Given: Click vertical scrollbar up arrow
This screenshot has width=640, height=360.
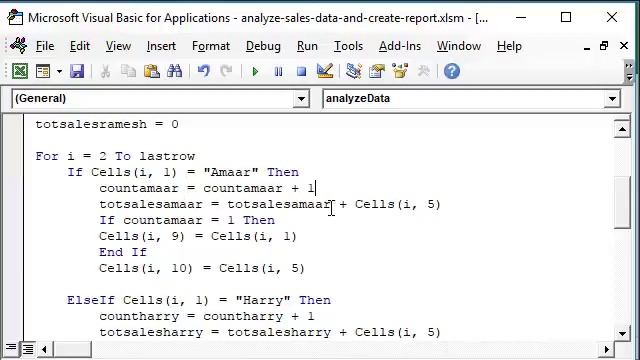Looking at the screenshot, I should [622, 130].
